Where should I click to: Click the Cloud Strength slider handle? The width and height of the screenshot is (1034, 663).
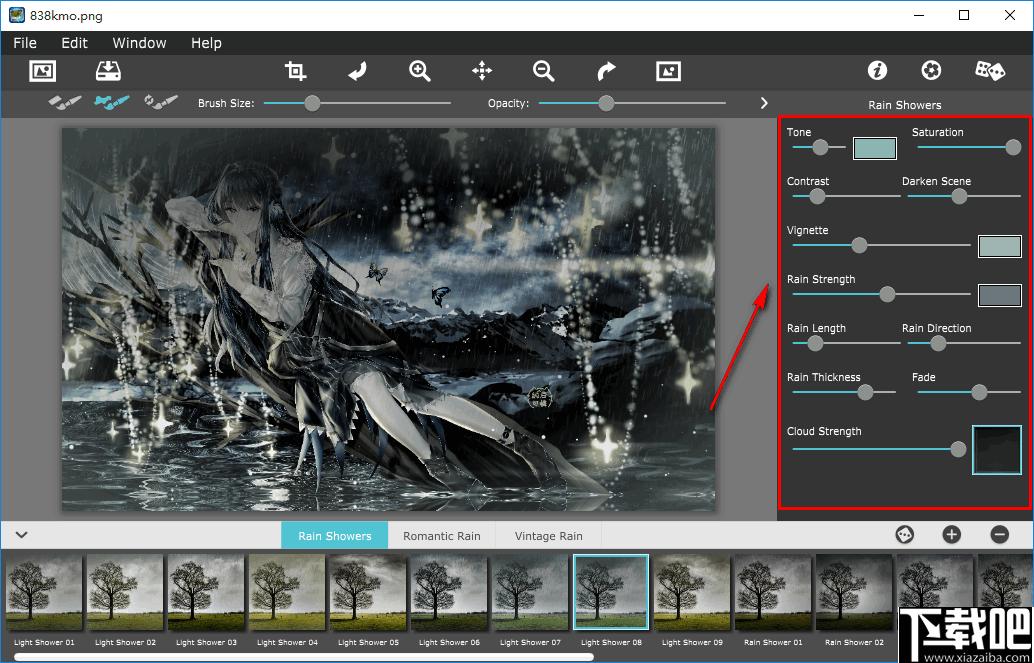click(x=959, y=449)
